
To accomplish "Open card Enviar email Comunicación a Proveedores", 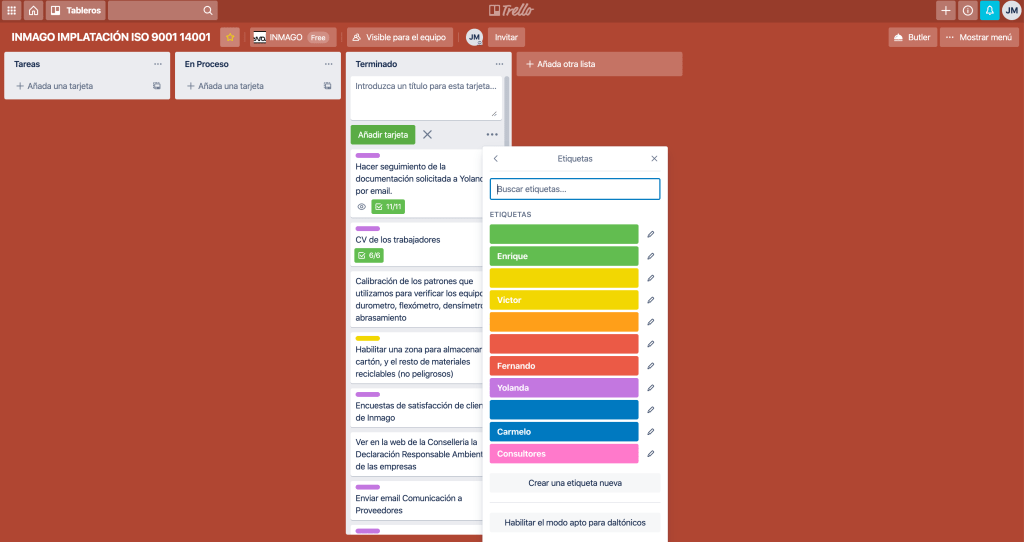I will point(416,500).
